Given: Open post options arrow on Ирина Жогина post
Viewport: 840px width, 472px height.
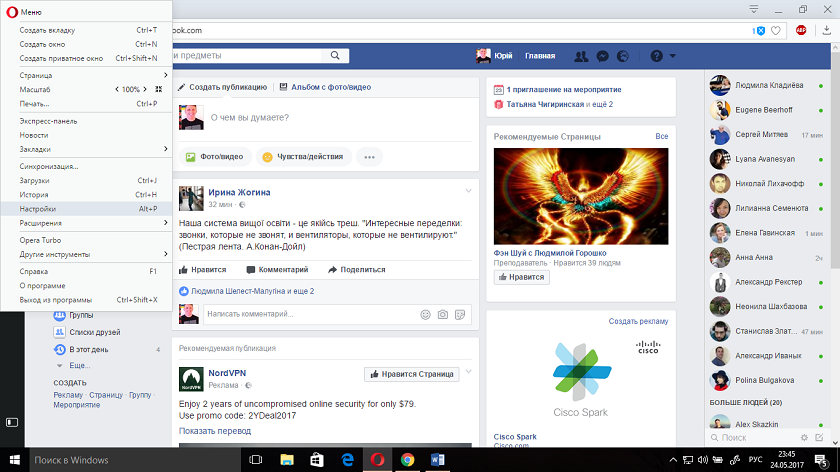Looking at the screenshot, I should (x=467, y=191).
